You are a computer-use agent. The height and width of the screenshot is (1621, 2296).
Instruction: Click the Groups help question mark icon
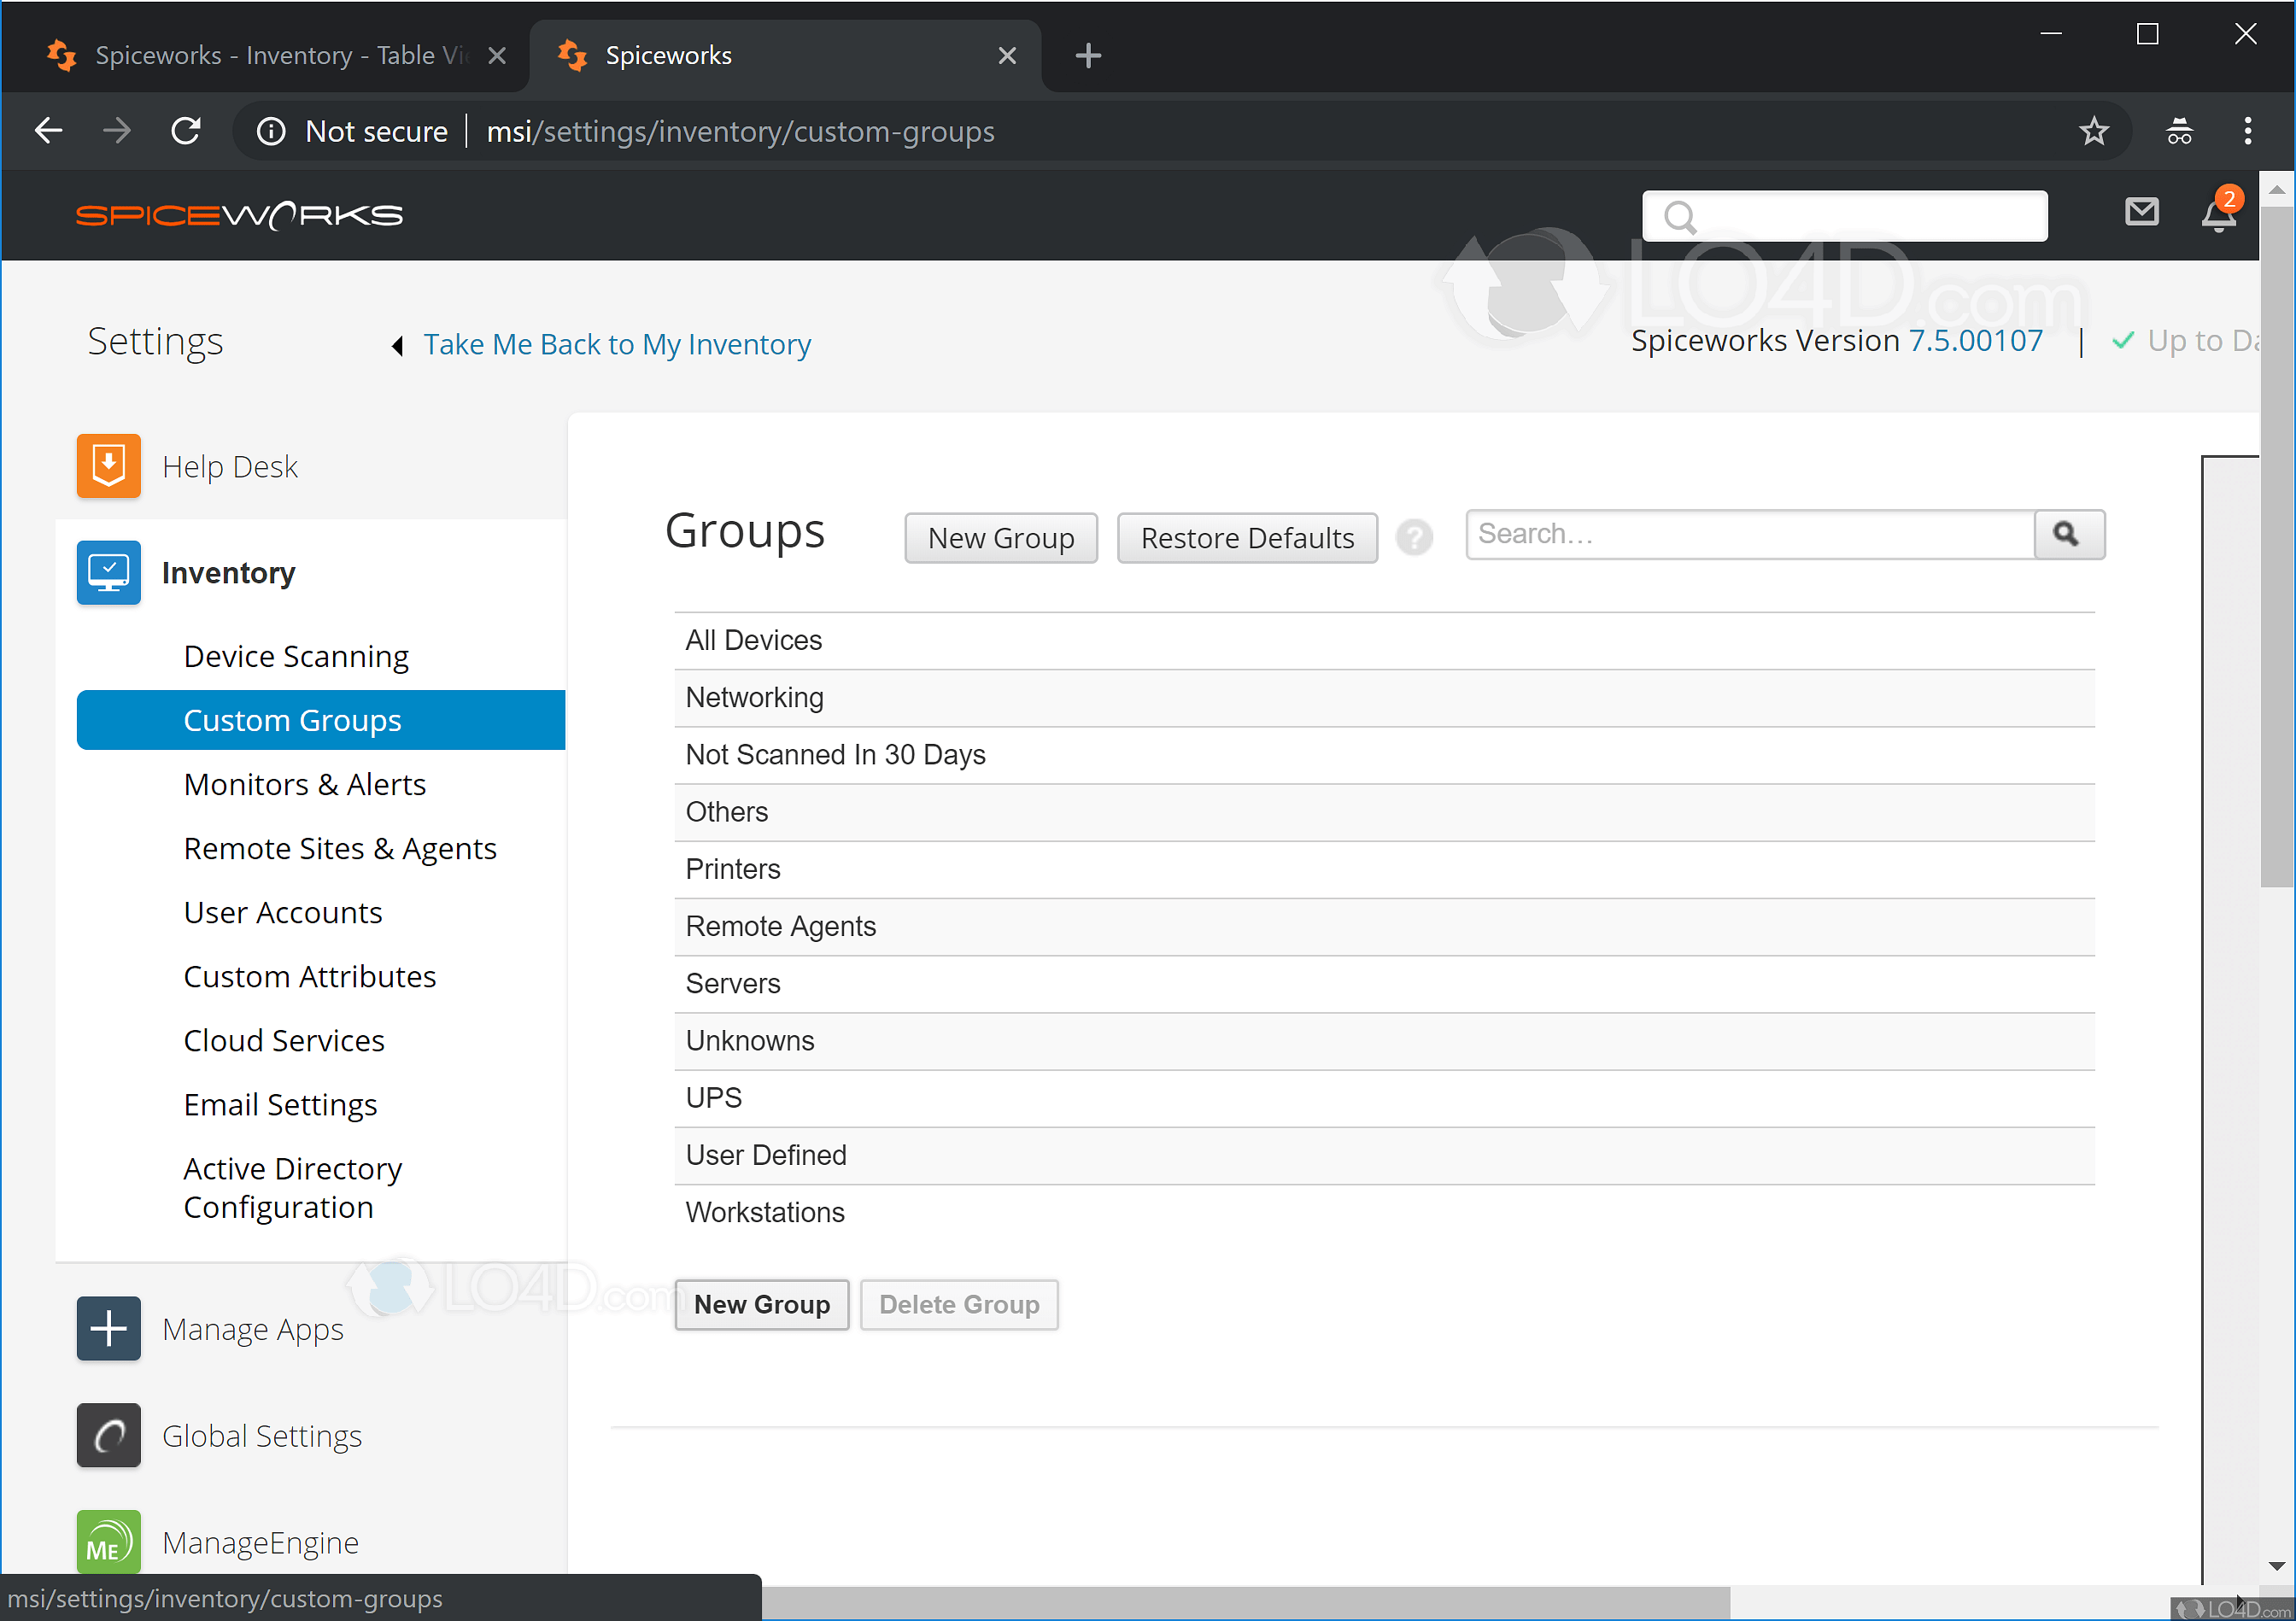[1415, 537]
